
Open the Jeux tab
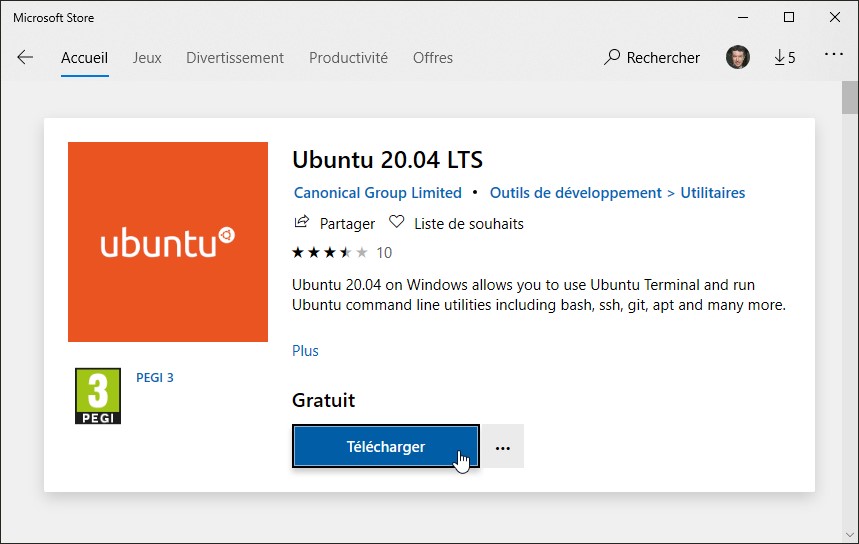point(147,58)
